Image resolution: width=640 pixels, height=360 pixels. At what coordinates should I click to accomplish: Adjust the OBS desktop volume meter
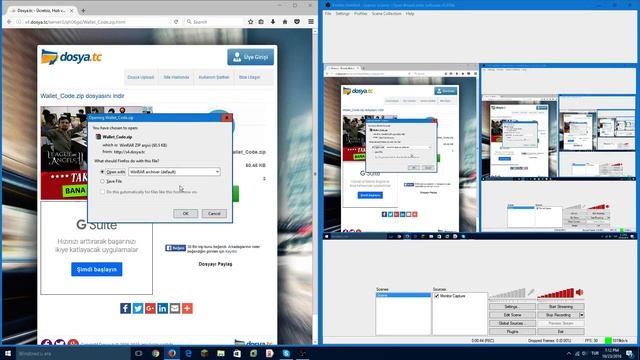point(556,293)
